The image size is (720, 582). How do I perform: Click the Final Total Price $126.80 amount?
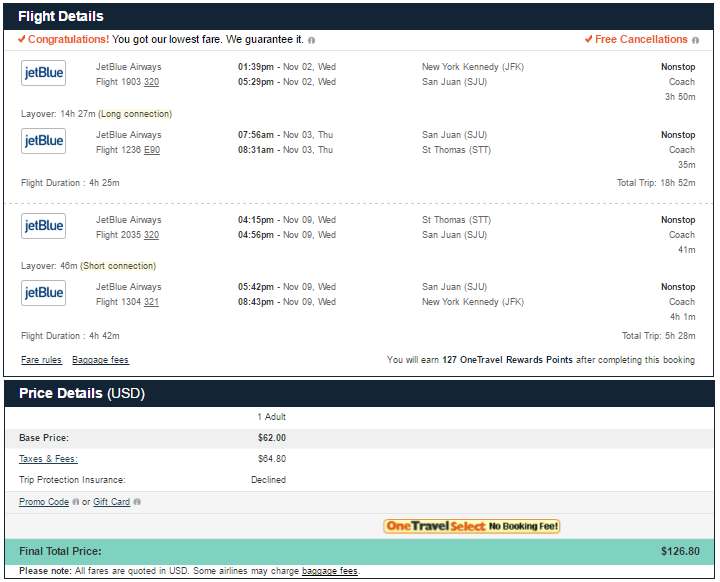tap(680, 551)
